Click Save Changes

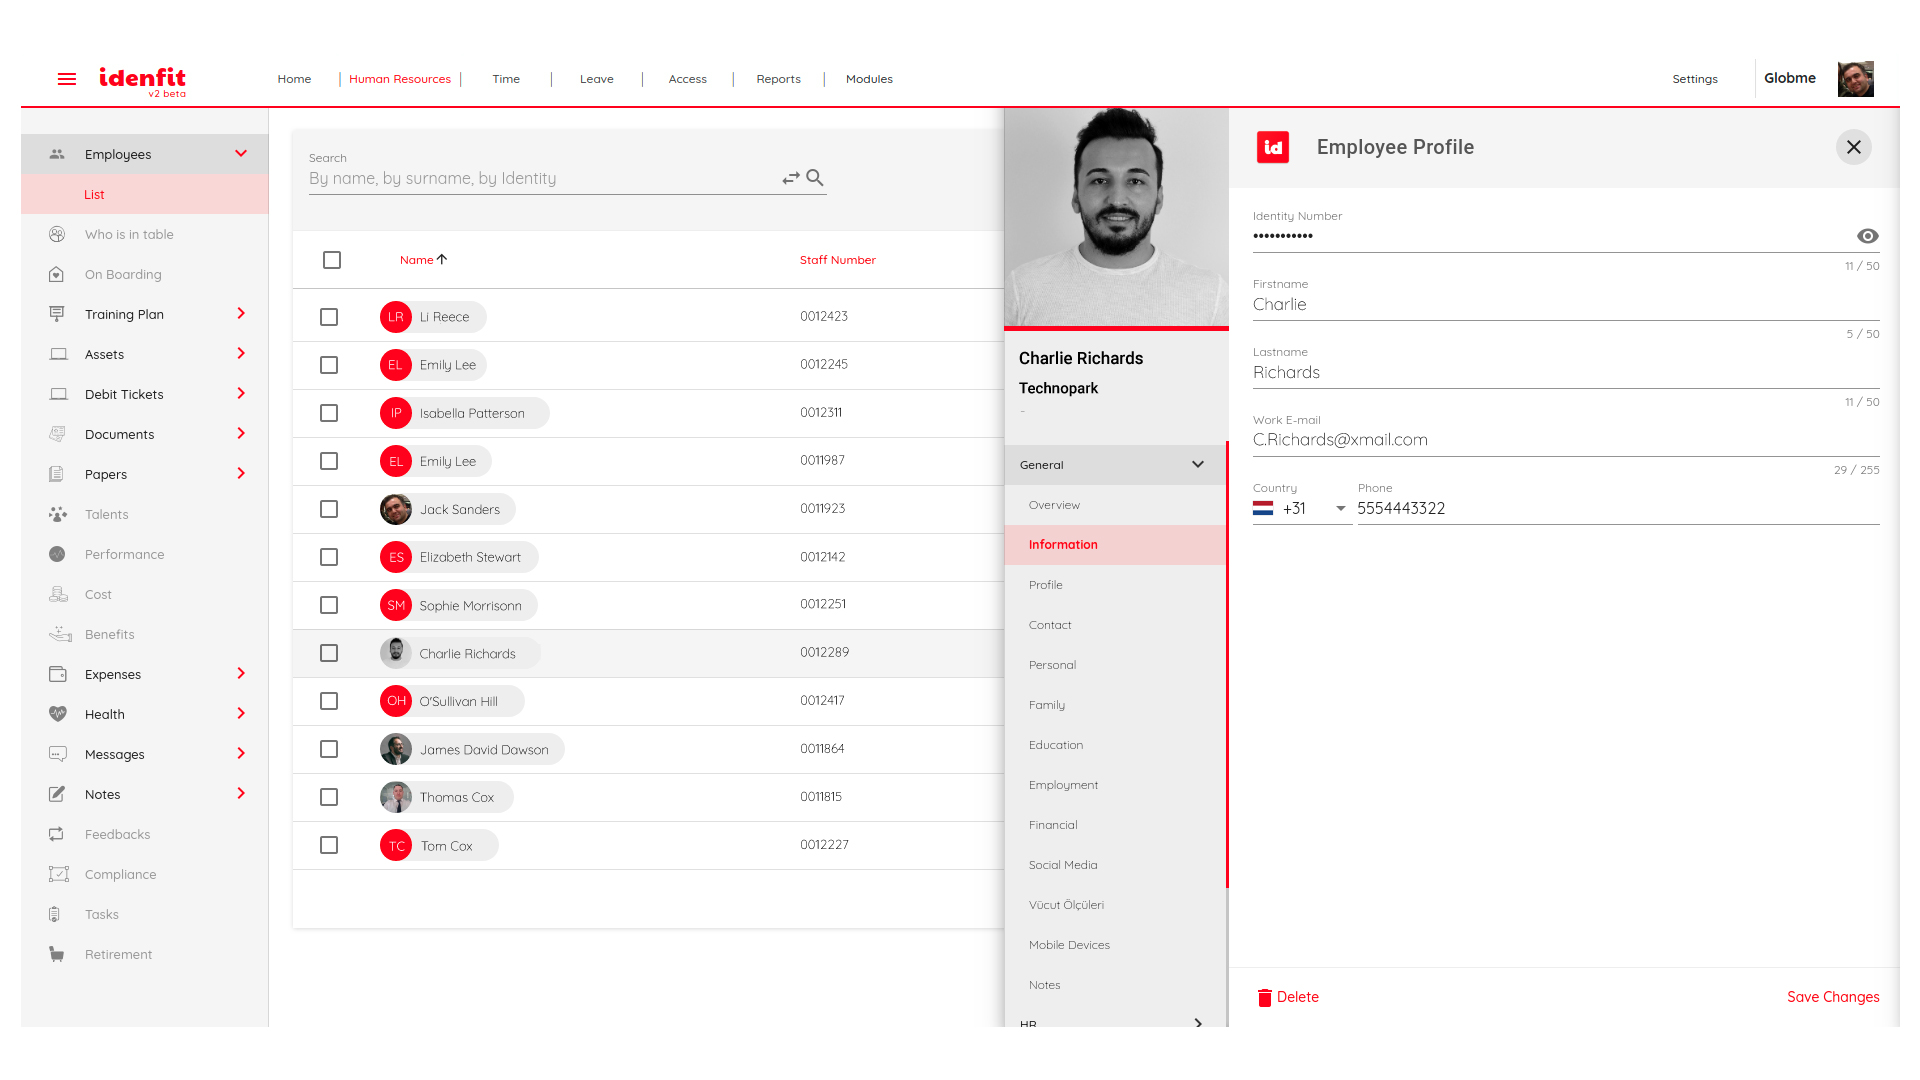pos(1832,997)
